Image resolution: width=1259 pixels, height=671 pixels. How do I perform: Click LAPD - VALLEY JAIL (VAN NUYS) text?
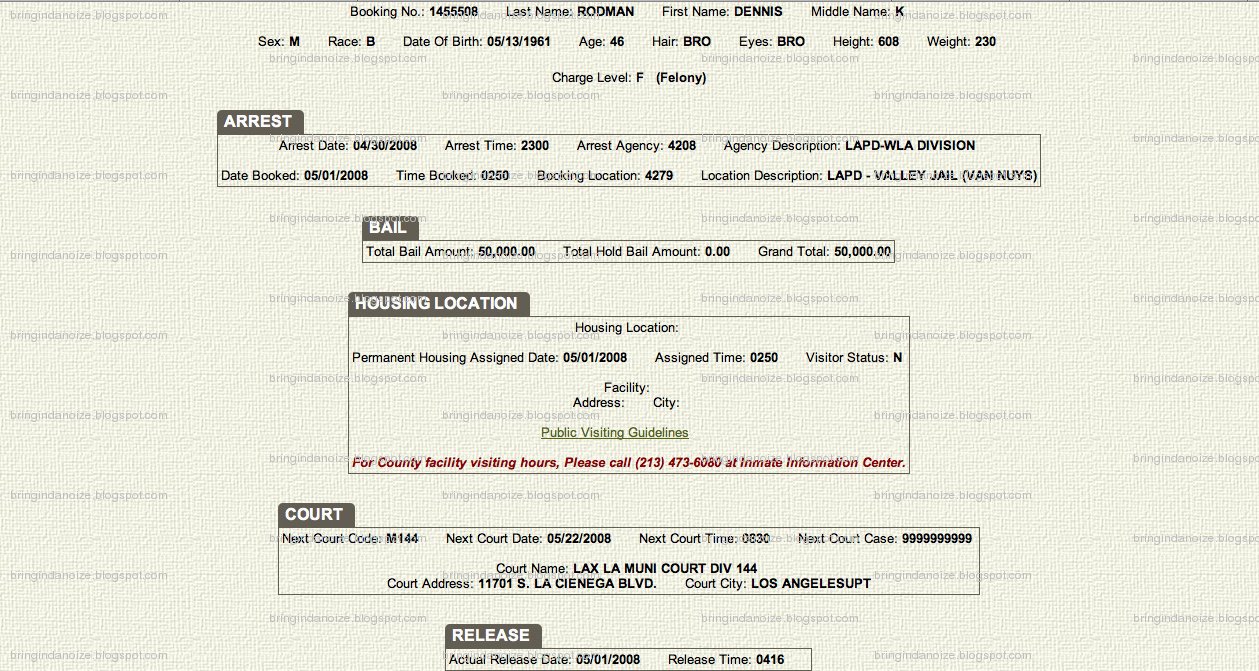(x=932, y=176)
